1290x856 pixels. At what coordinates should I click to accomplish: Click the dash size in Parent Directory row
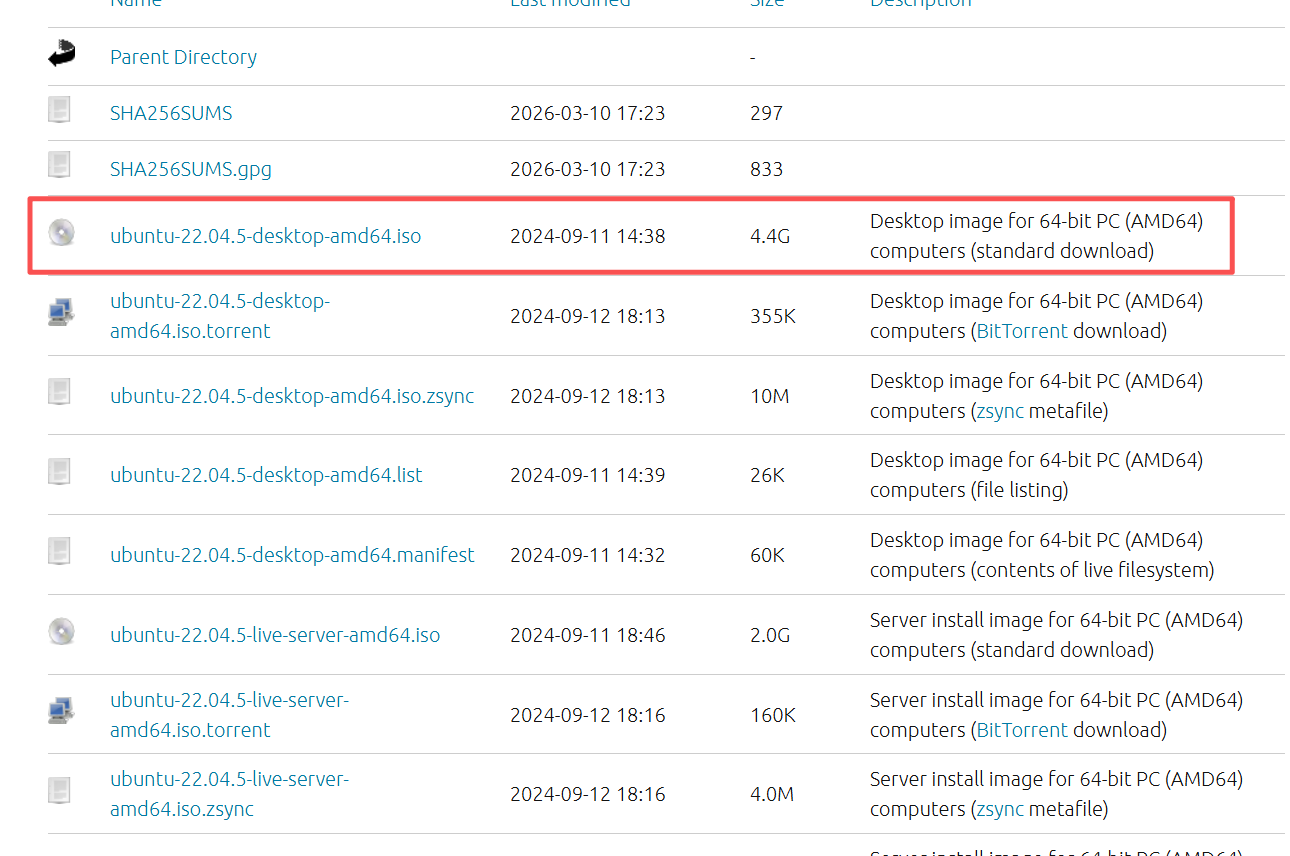pyautogui.click(x=752, y=57)
